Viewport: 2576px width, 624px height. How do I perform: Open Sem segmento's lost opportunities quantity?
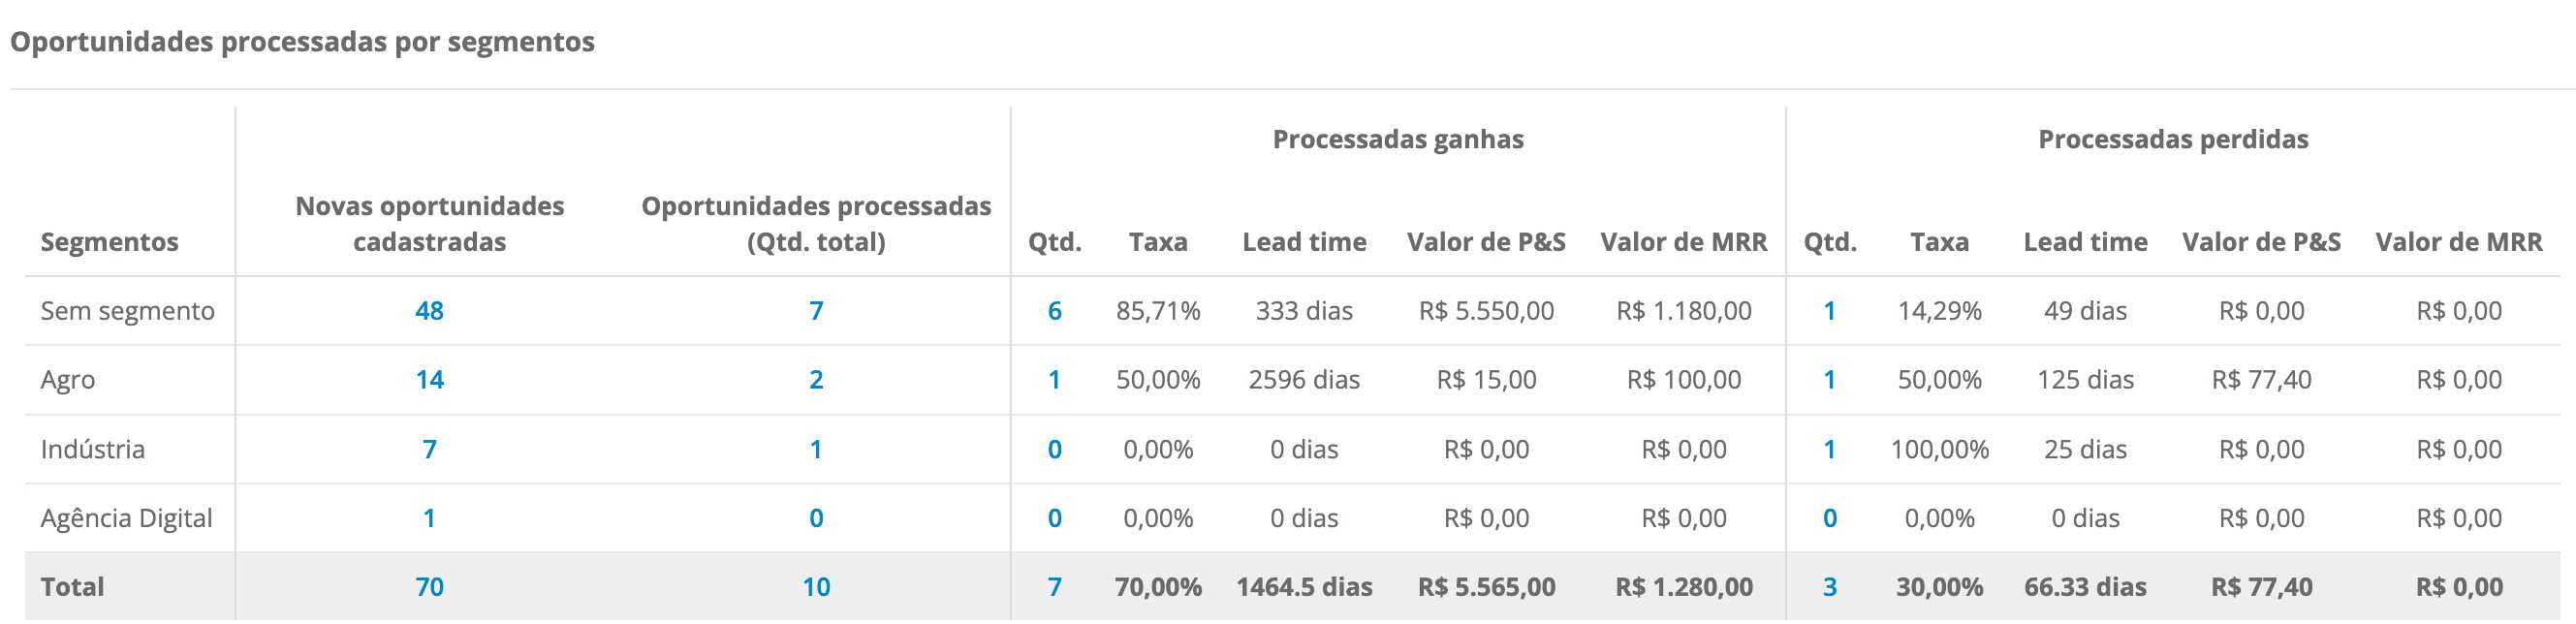[1829, 311]
